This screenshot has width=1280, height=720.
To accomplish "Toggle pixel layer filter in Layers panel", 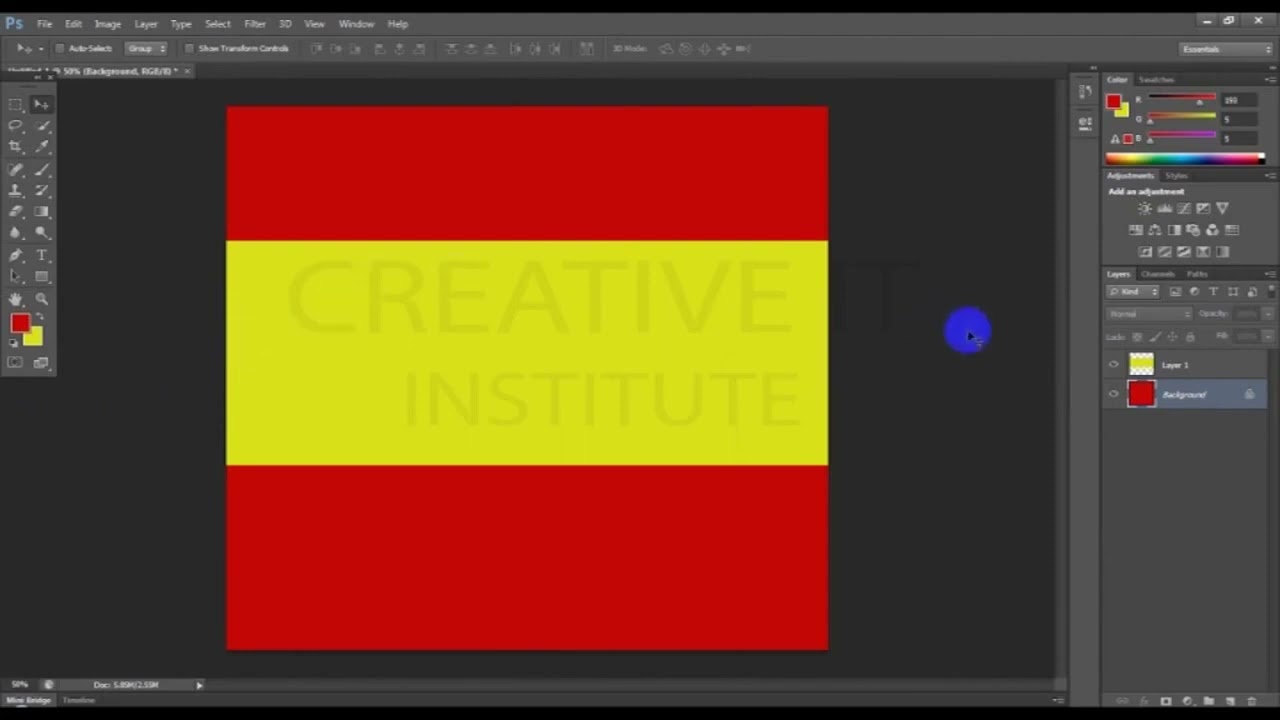I will click(1175, 291).
